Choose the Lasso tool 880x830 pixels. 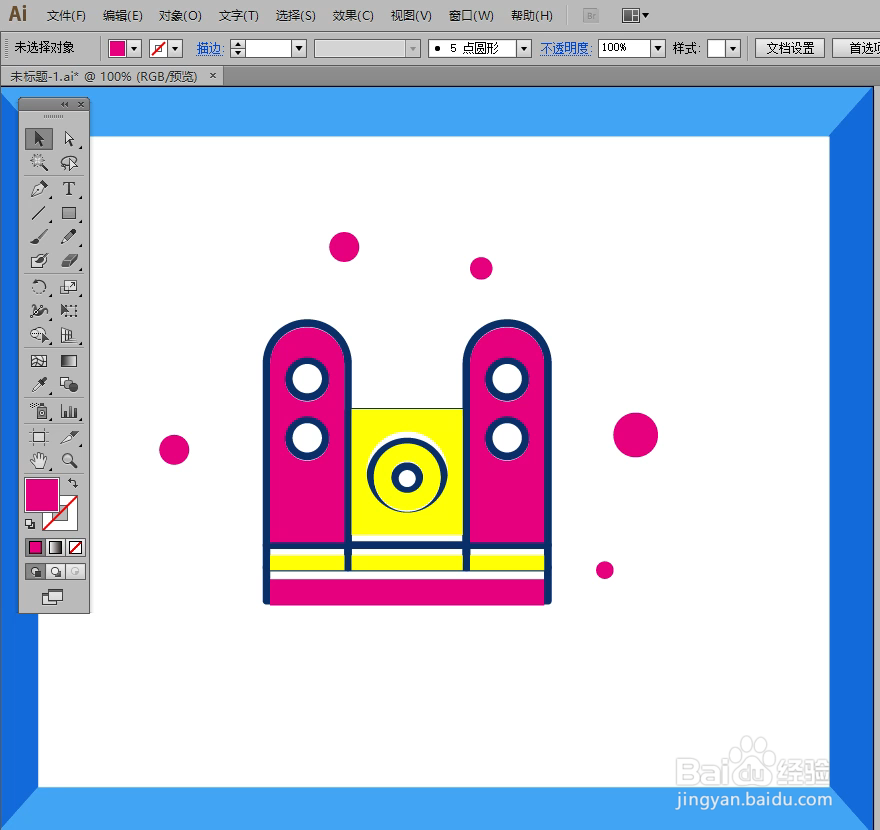point(69,163)
